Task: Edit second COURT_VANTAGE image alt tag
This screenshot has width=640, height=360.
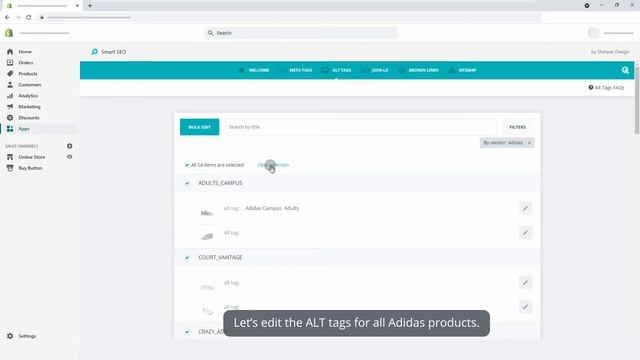Action: click(x=525, y=307)
